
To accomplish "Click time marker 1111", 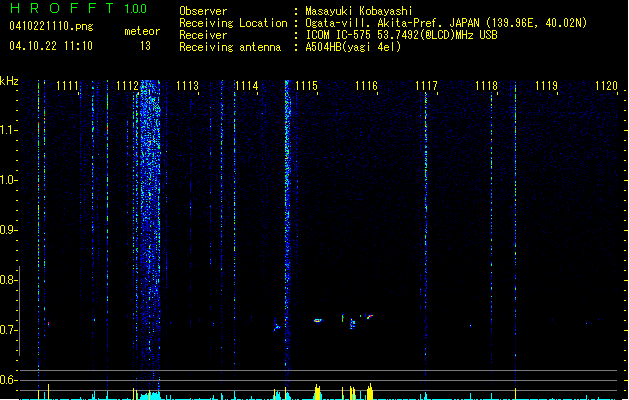I will tap(67, 86).
